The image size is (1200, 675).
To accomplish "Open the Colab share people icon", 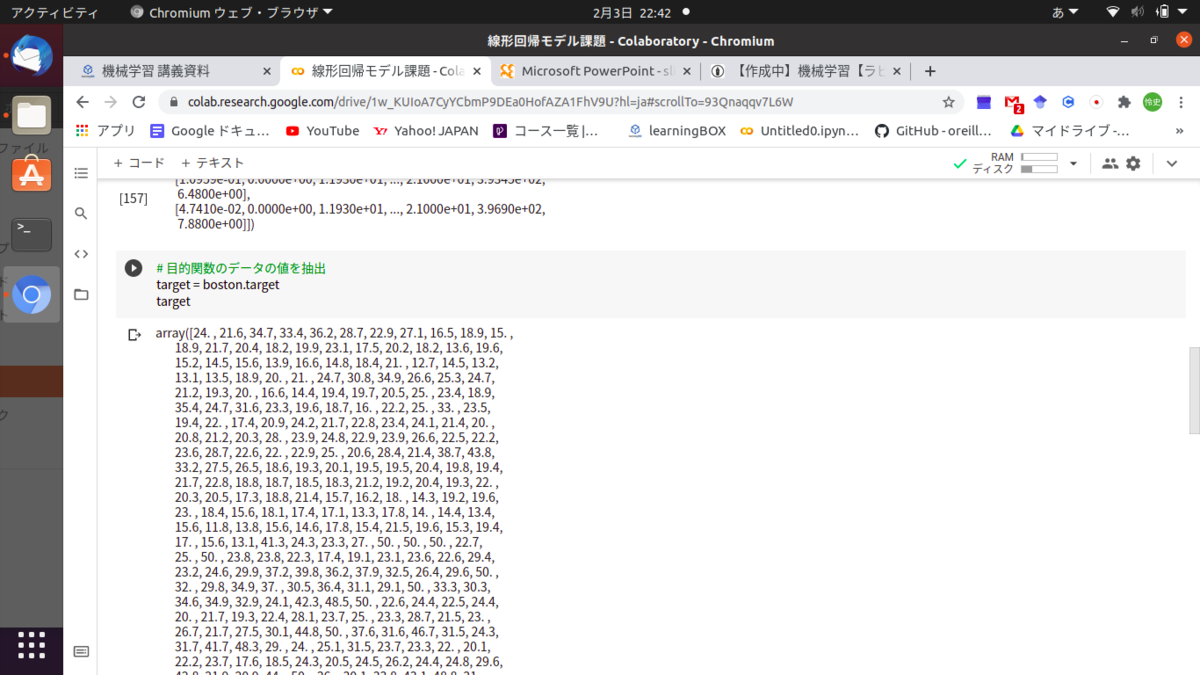I will 1110,163.
